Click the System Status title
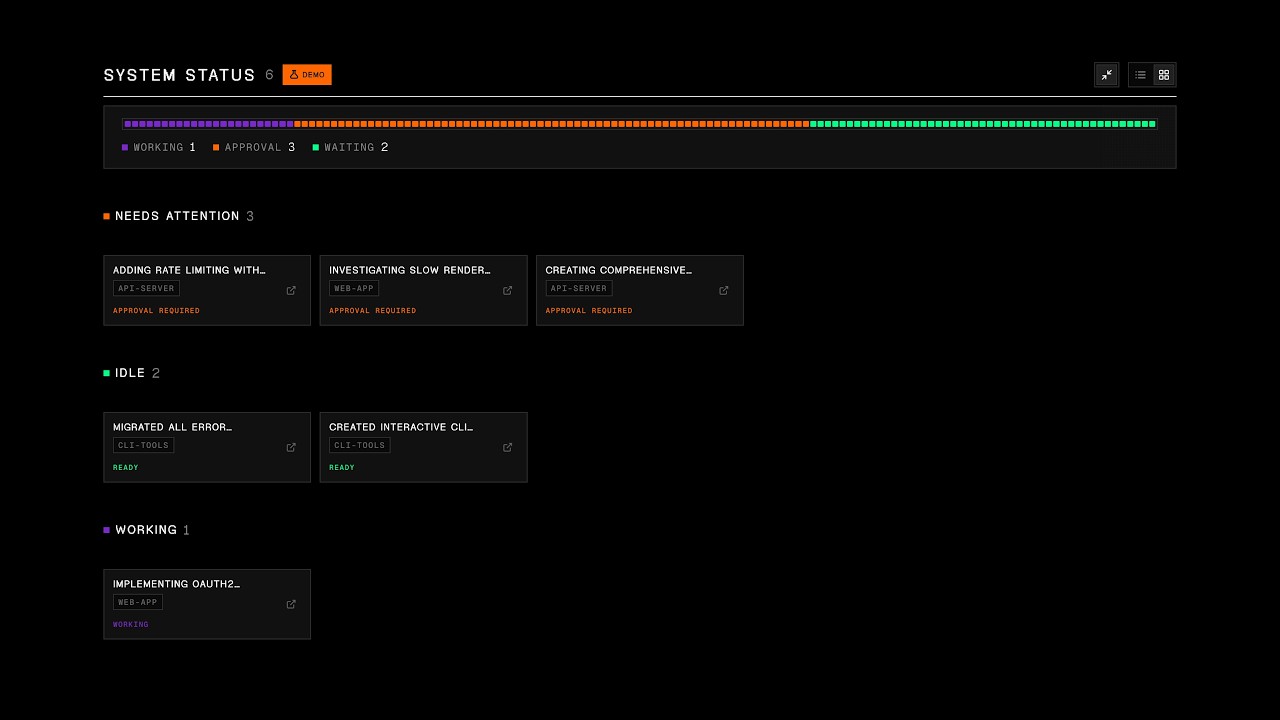The height and width of the screenshot is (720, 1280). pos(180,75)
